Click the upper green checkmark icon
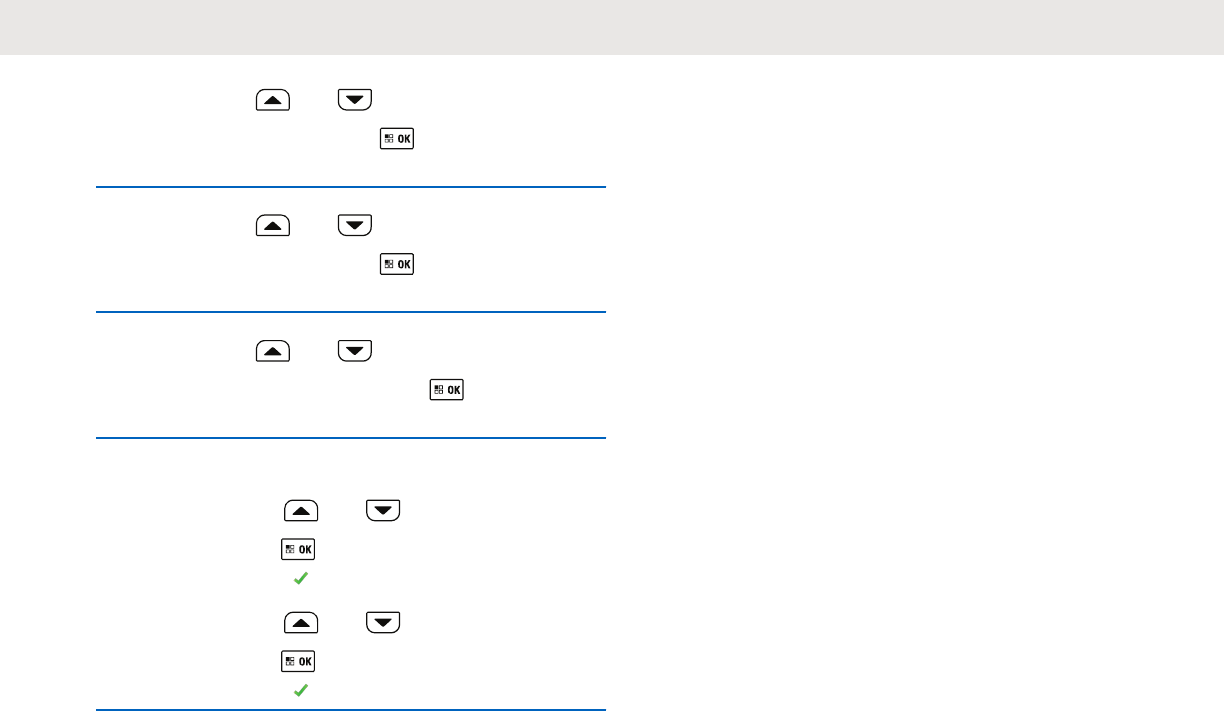 click(x=299, y=578)
